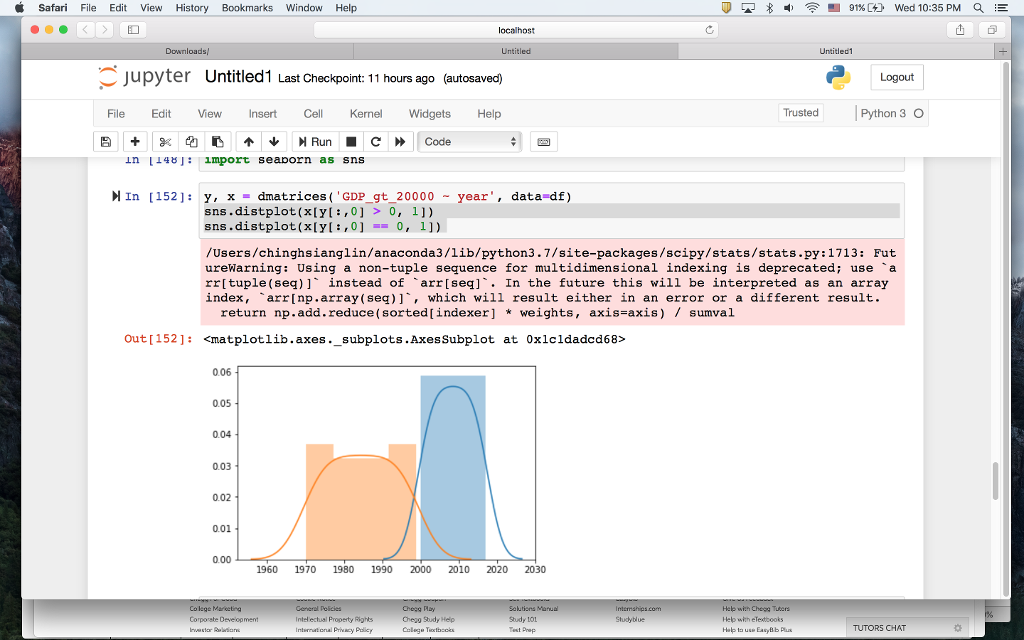Show all tabs overview icon
The image size is (1024, 640).
coord(992,29)
